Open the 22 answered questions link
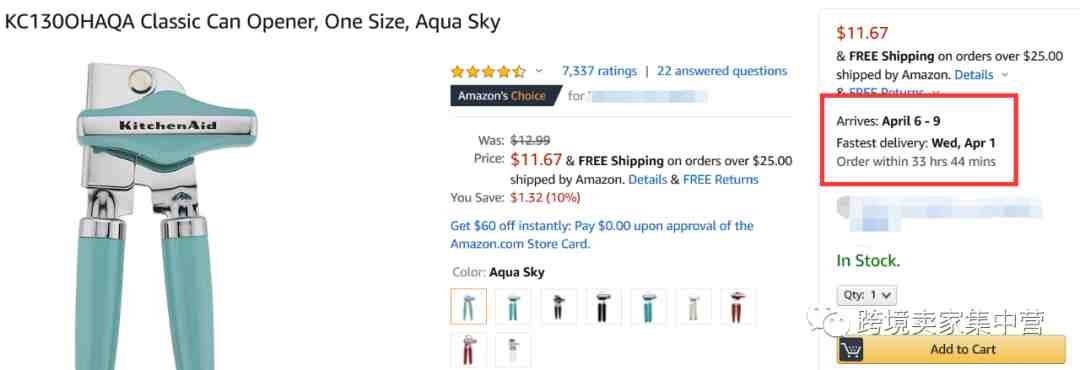 [722, 71]
